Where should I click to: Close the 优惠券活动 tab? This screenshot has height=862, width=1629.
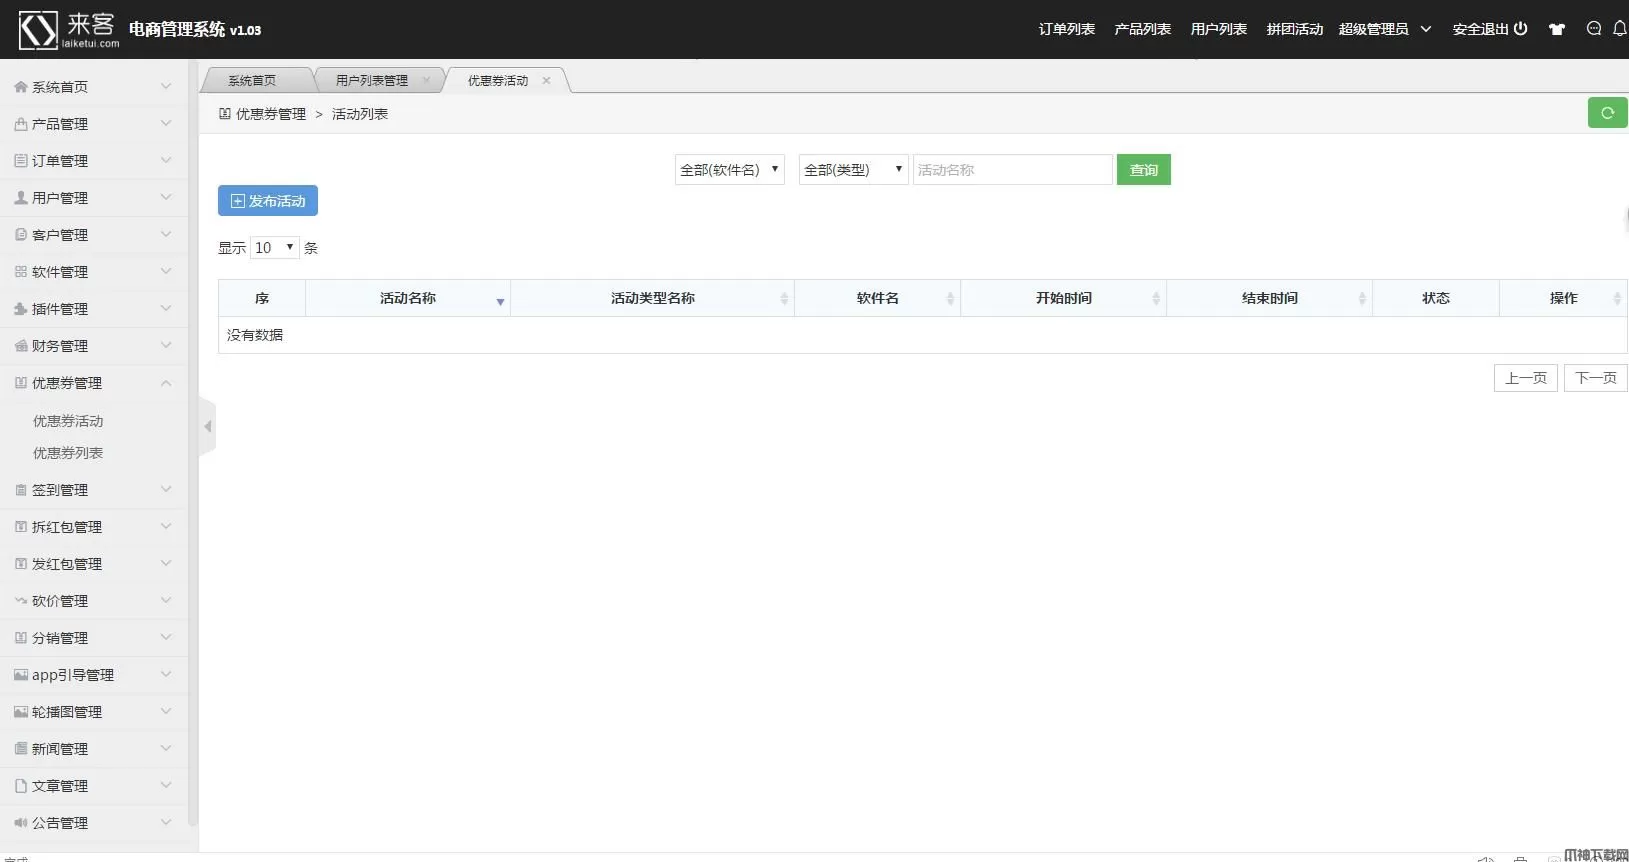tap(546, 81)
